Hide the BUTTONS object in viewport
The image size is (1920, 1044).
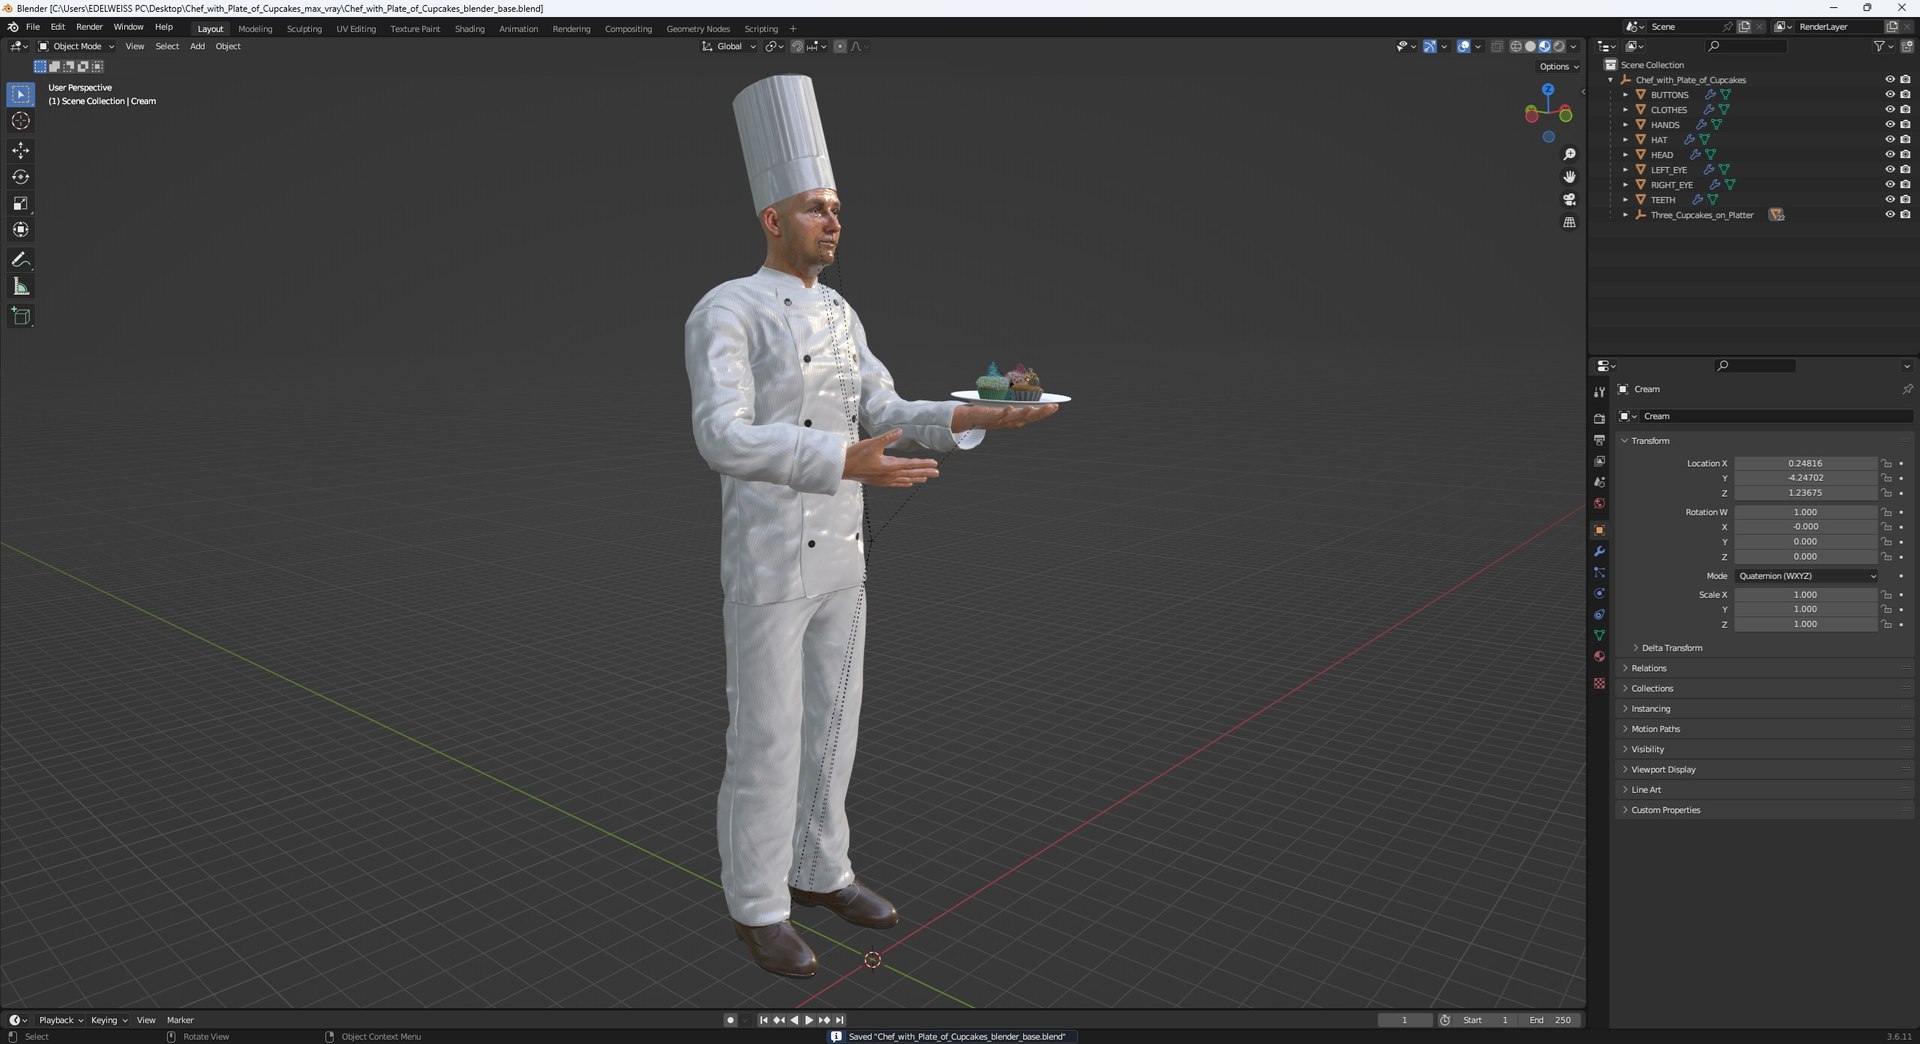pyautogui.click(x=1889, y=94)
